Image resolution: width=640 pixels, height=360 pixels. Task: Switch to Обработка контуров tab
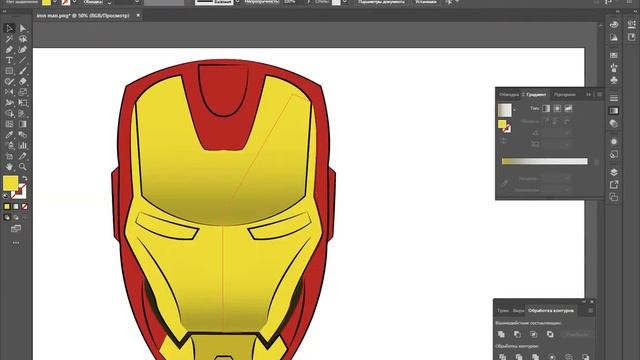coord(551,311)
